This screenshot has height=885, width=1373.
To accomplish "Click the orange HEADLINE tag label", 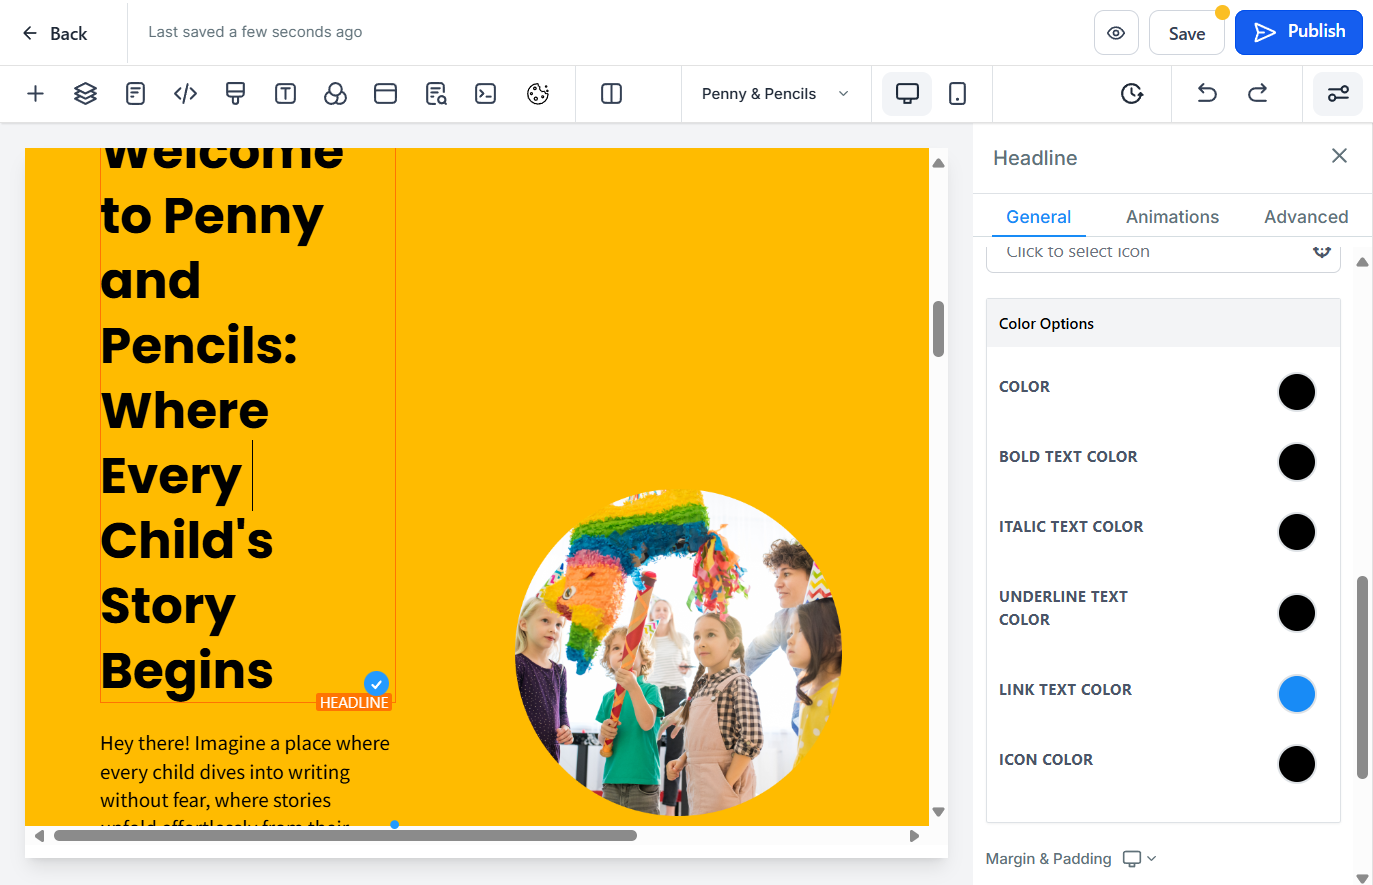I will point(354,703).
